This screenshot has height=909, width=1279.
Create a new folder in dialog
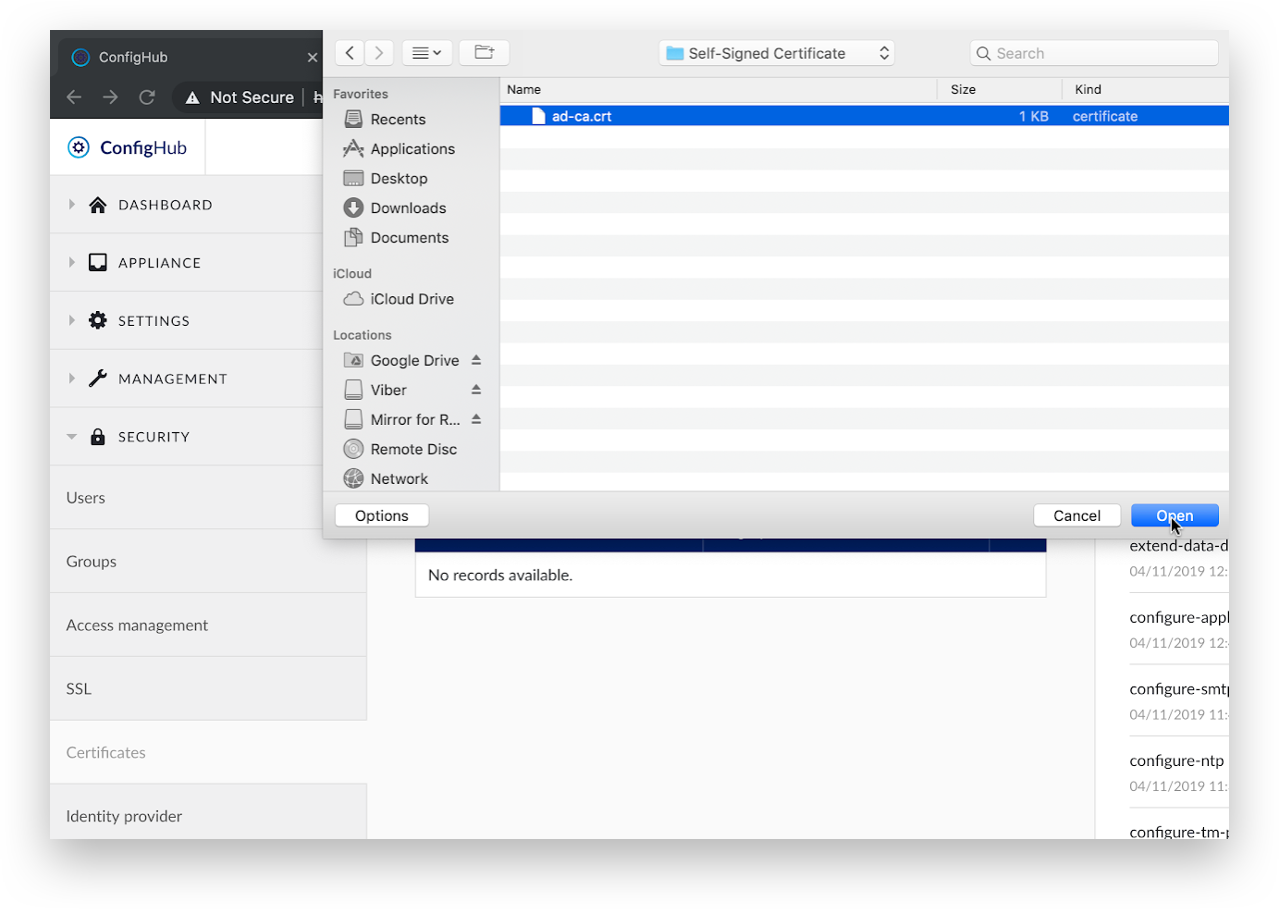pyautogui.click(x=484, y=53)
